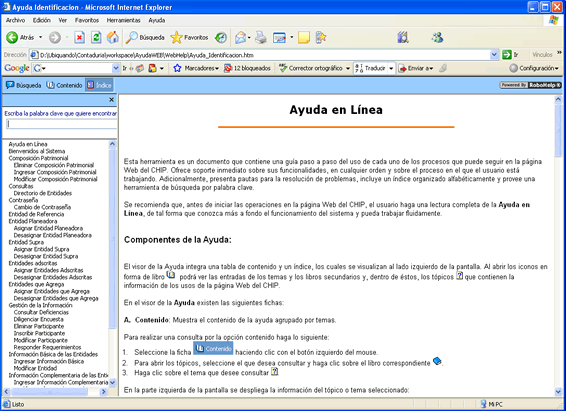566x411 pixels.
Task: Click the Traducir button
Action: point(370,68)
